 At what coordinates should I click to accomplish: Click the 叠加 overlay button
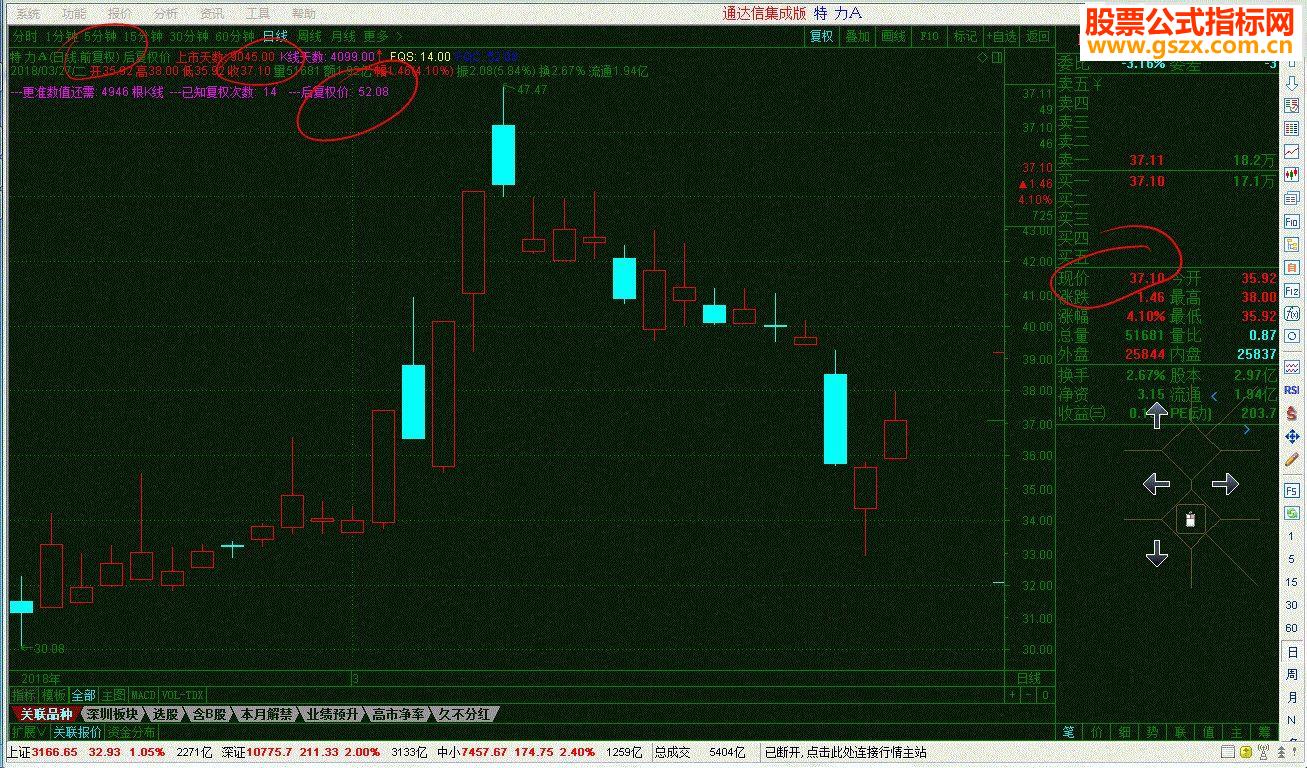(x=857, y=36)
